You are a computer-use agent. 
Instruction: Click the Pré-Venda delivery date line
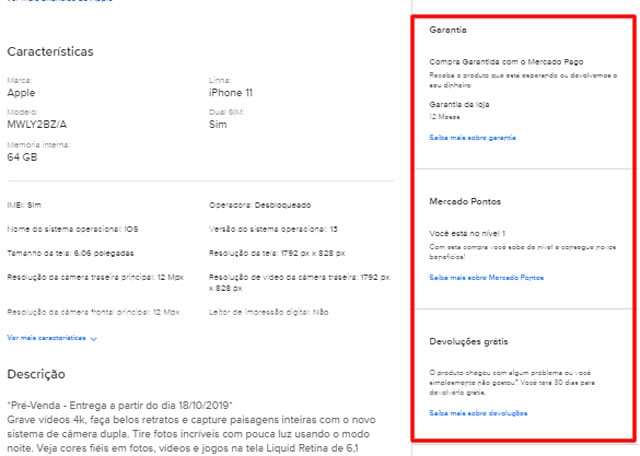(120, 405)
